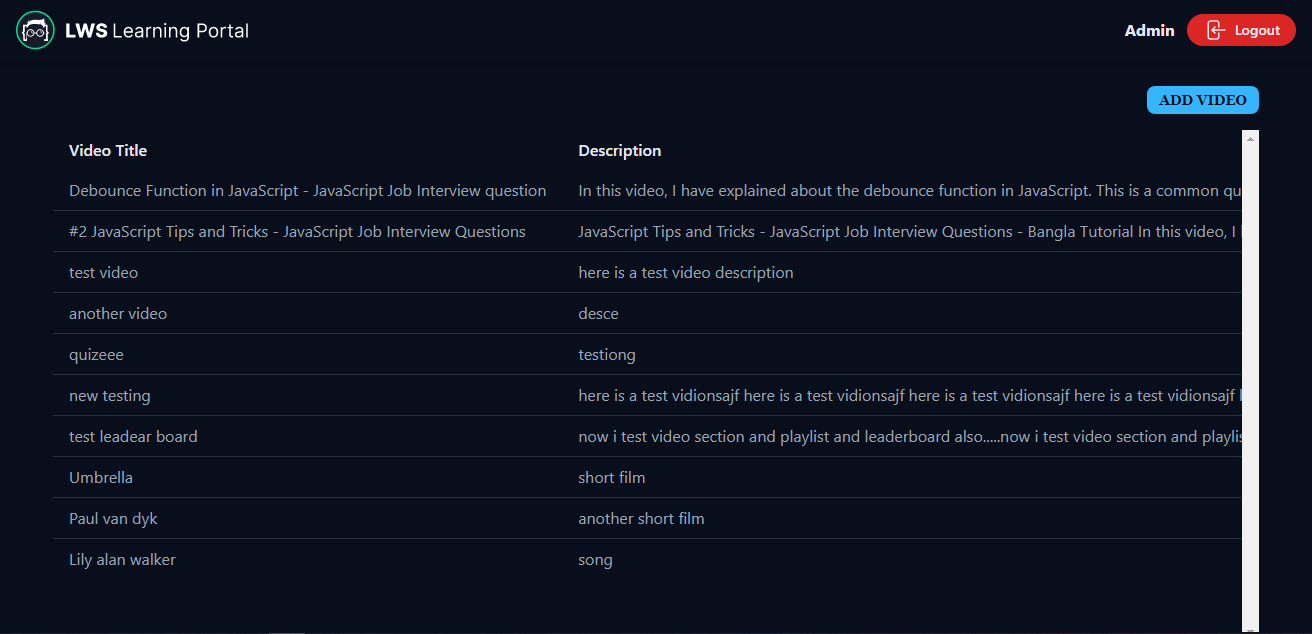
Task: Click the logout door icon
Action: (x=1215, y=30)
